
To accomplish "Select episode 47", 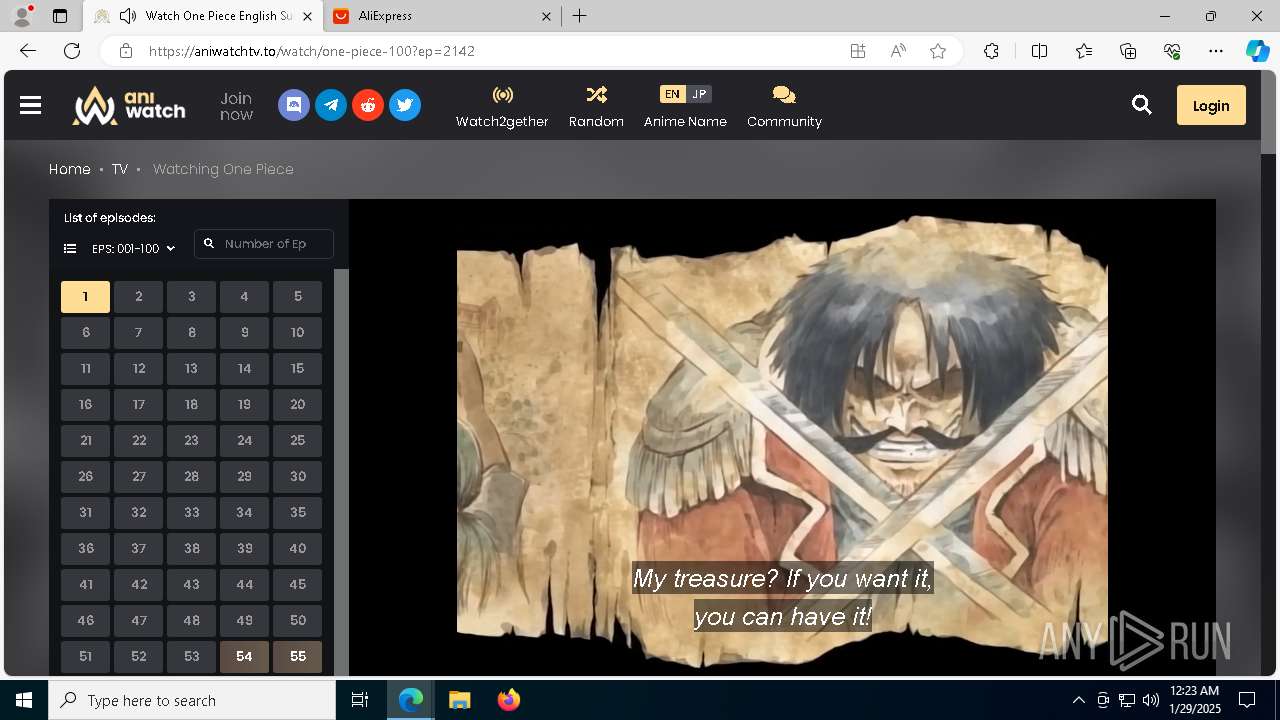I will pos(139,620).
